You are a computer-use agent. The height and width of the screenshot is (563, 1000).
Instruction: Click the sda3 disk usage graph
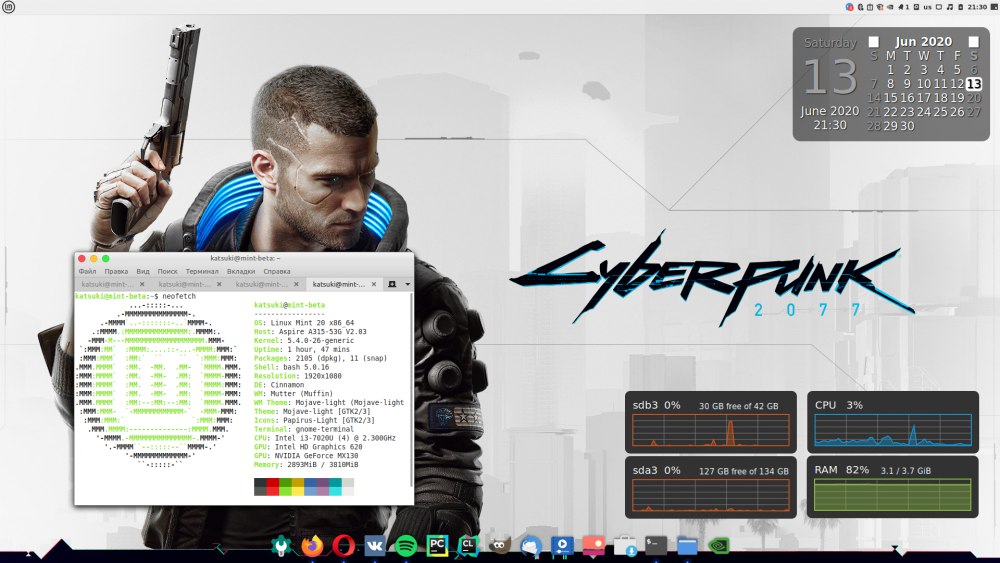click(x=710, y=495)
